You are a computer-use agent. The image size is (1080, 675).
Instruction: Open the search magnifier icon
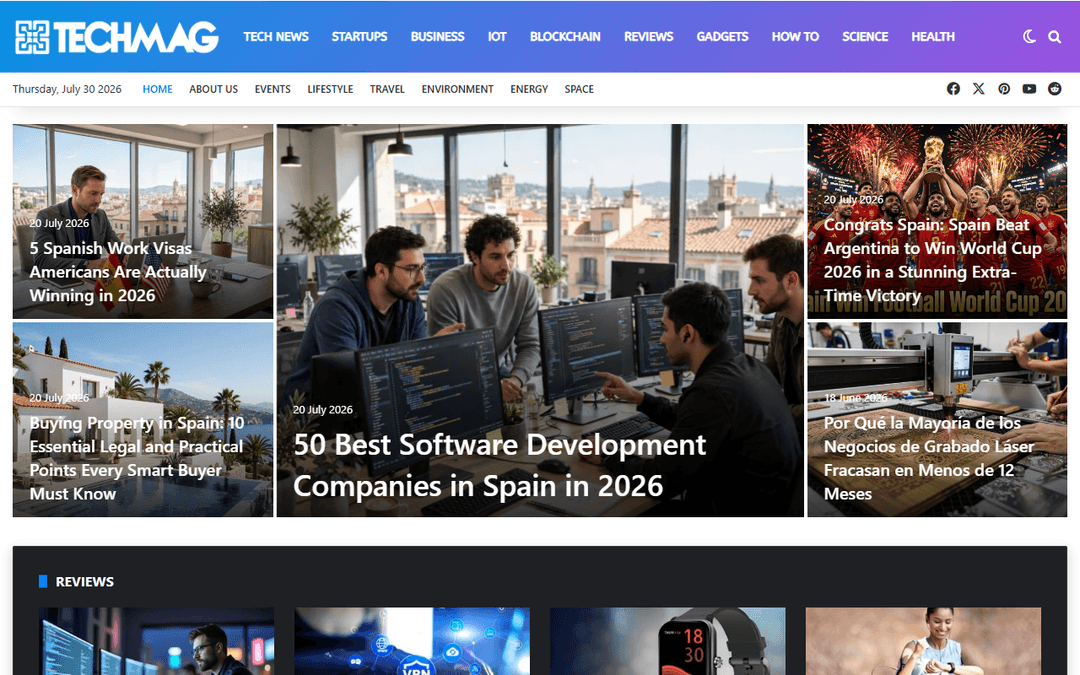1055,37
